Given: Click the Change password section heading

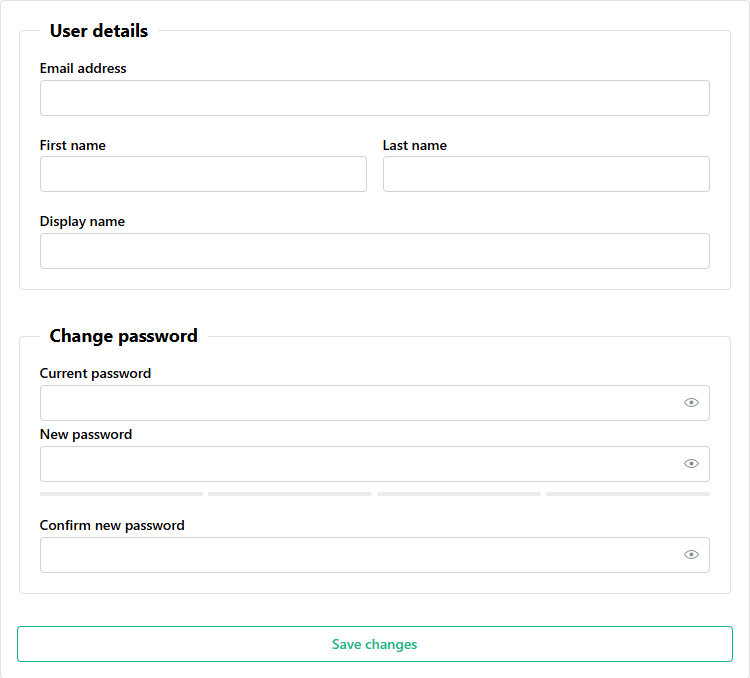Looking at the screenshot, I should click(123, 336).
